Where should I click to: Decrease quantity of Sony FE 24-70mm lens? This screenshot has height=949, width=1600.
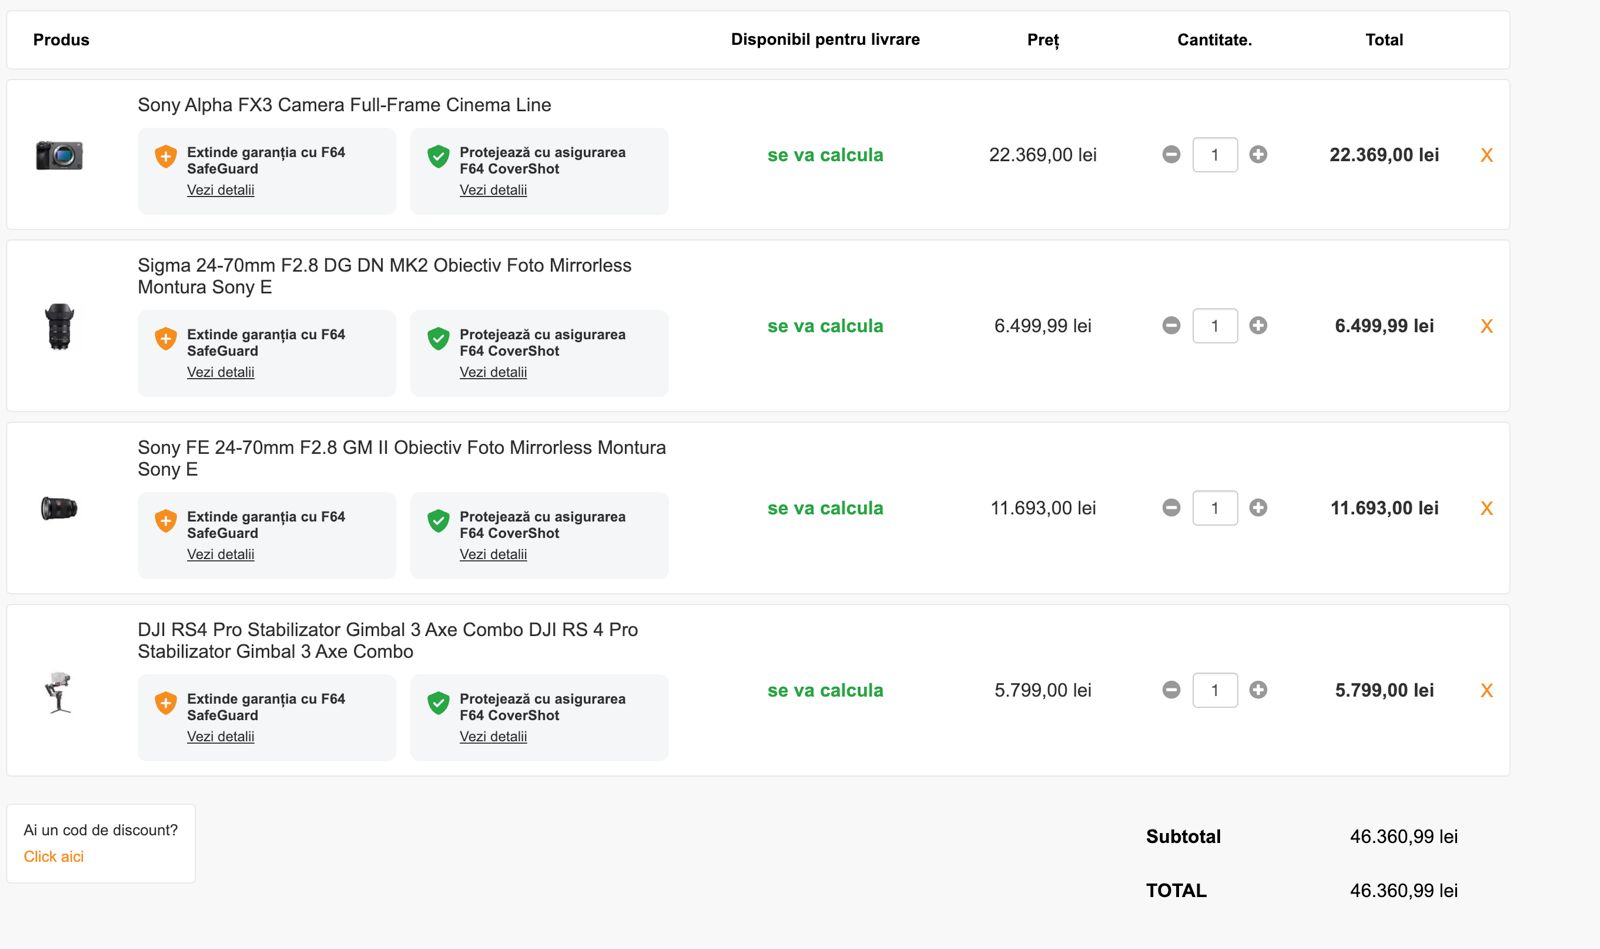[1171, 508]
